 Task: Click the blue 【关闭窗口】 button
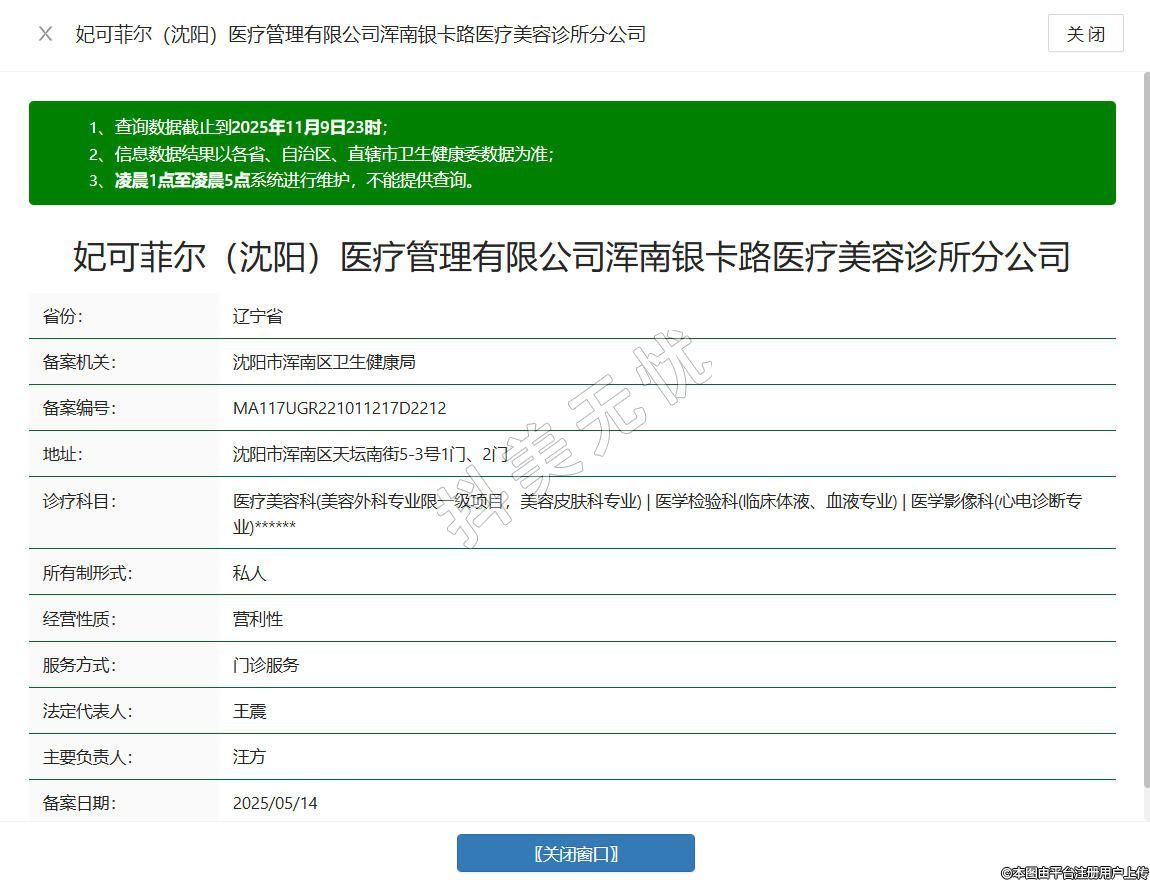click(575, 853)
